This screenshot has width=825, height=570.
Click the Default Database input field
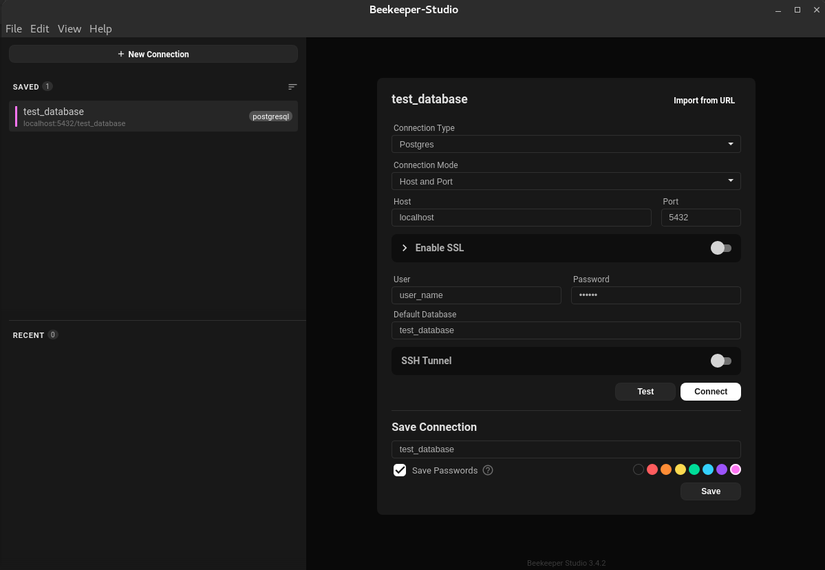(566, 331)
